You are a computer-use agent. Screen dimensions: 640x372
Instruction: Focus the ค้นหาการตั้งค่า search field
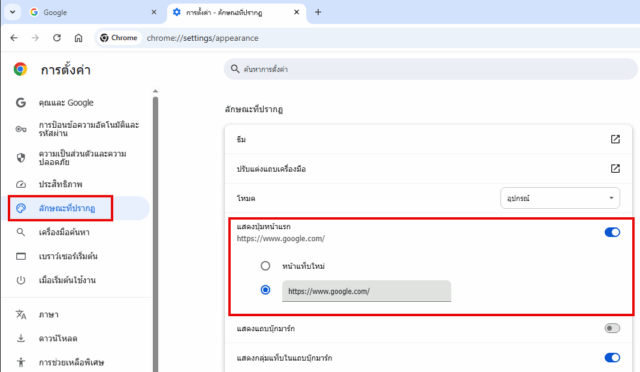pyautogui.click(x=431, y=69)
